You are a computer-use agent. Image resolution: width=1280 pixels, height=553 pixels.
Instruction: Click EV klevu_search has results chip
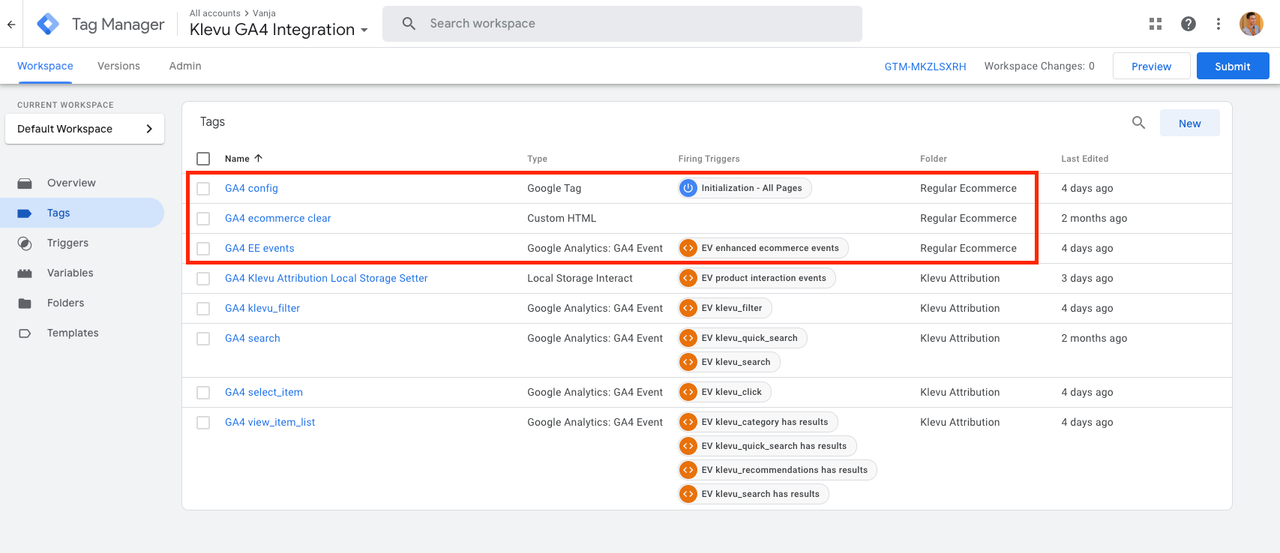pyautogui.click(x=753, y=494)
